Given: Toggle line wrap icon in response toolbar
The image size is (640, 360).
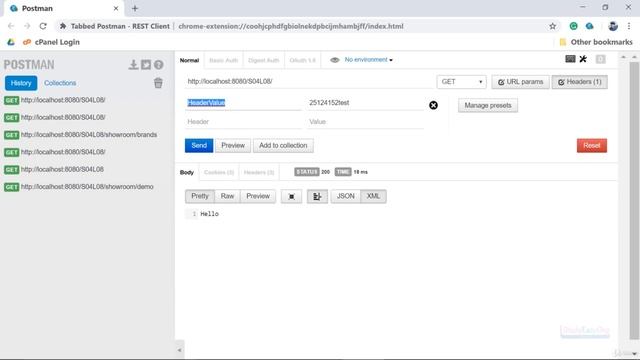Looking at the screenshot, I should (317, 196).
